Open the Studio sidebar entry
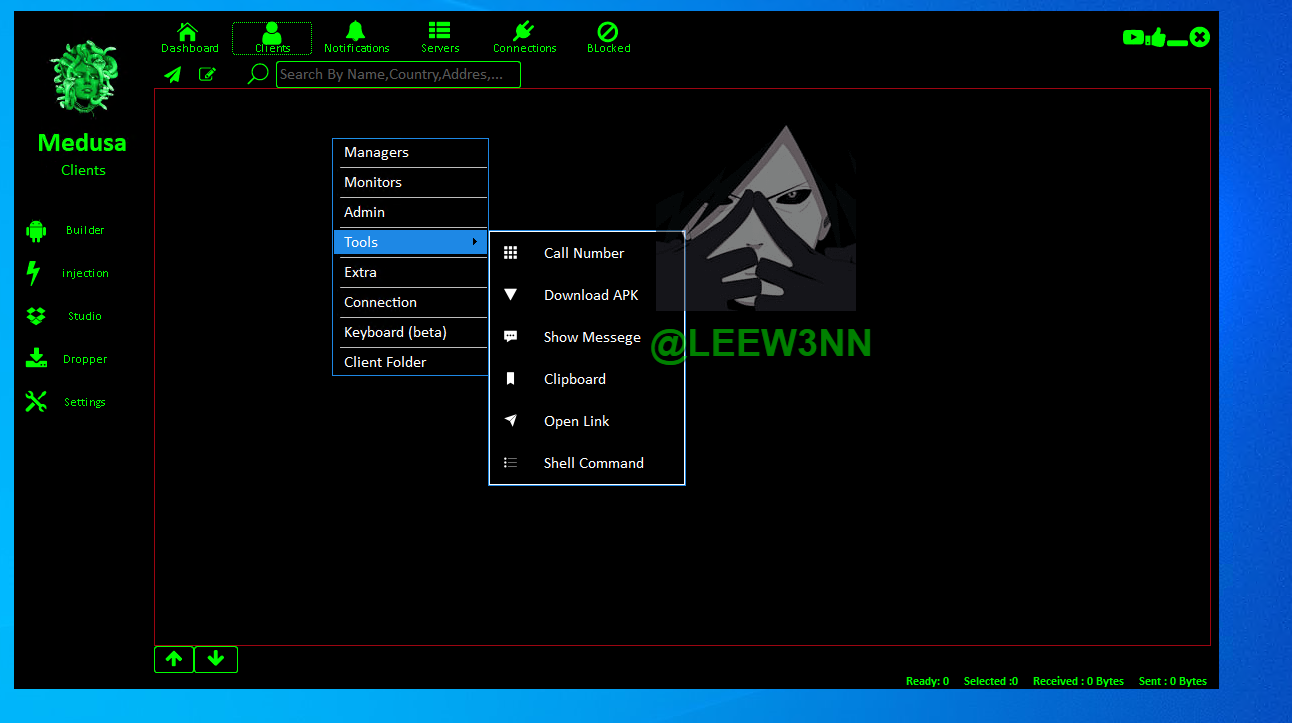 [84, 316]
